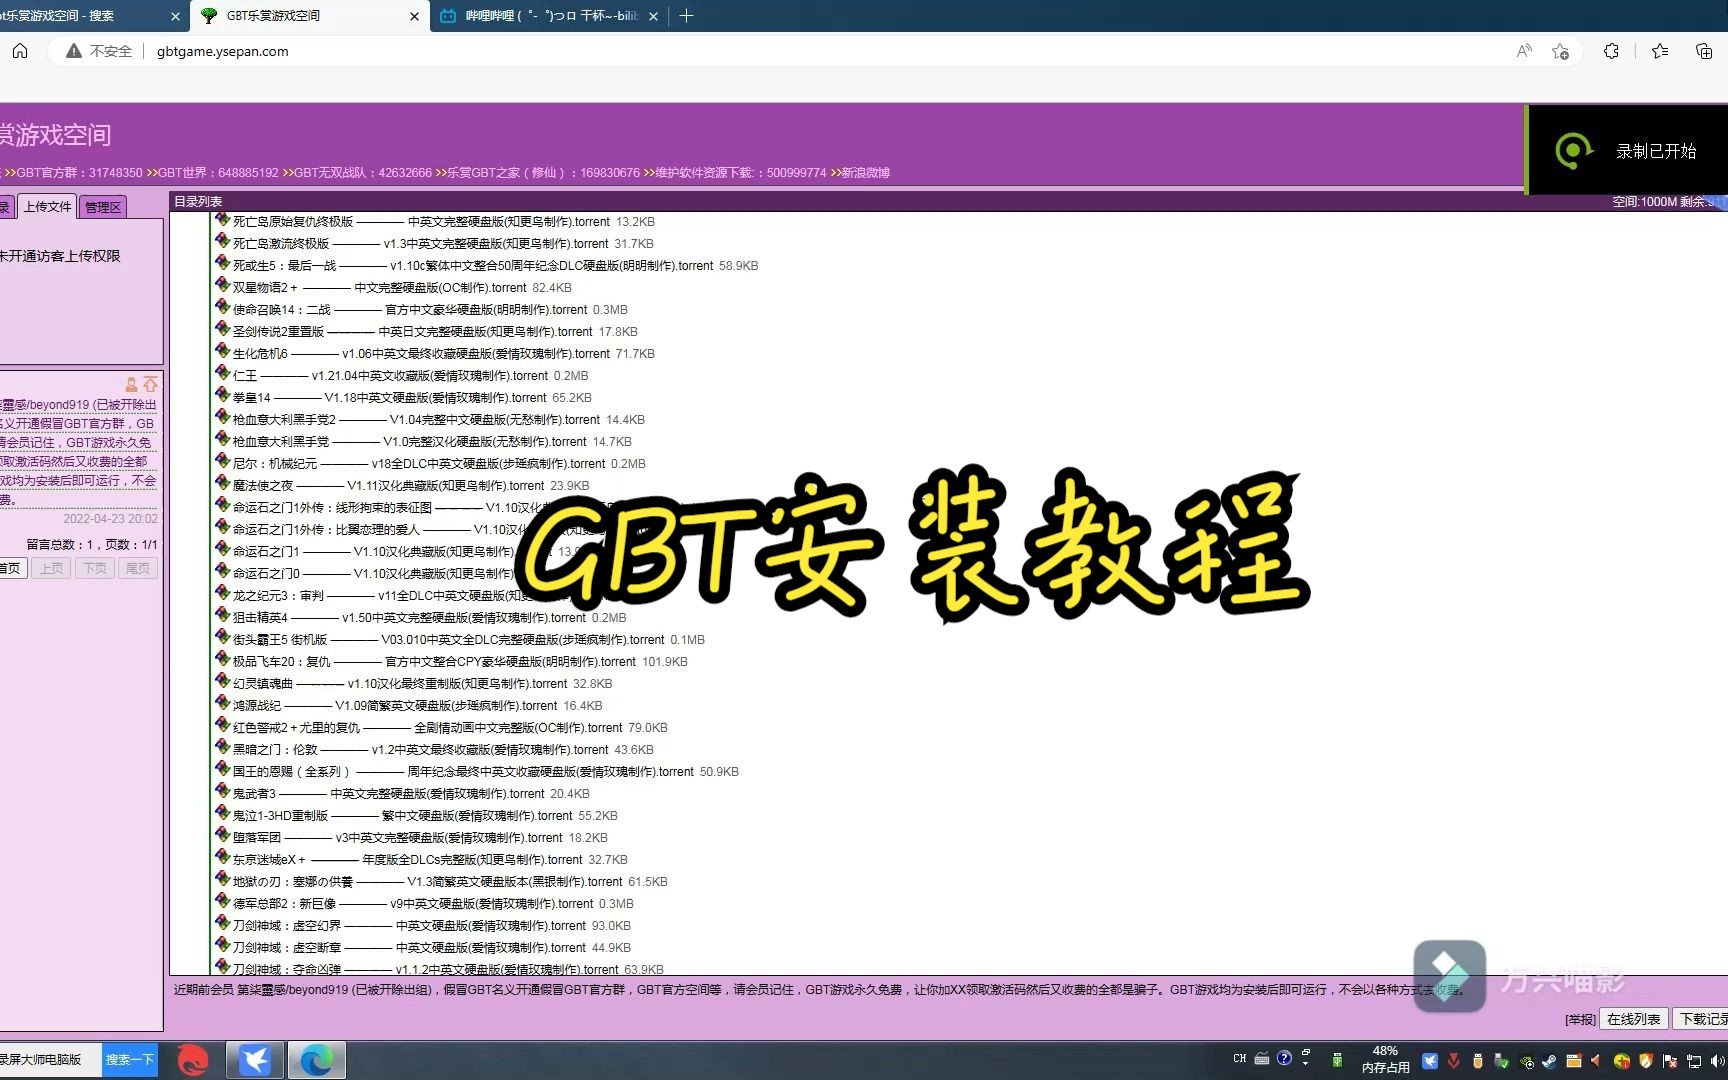
Task: Click torrent icon beside 鬼武者3
Action: point(222,792)
